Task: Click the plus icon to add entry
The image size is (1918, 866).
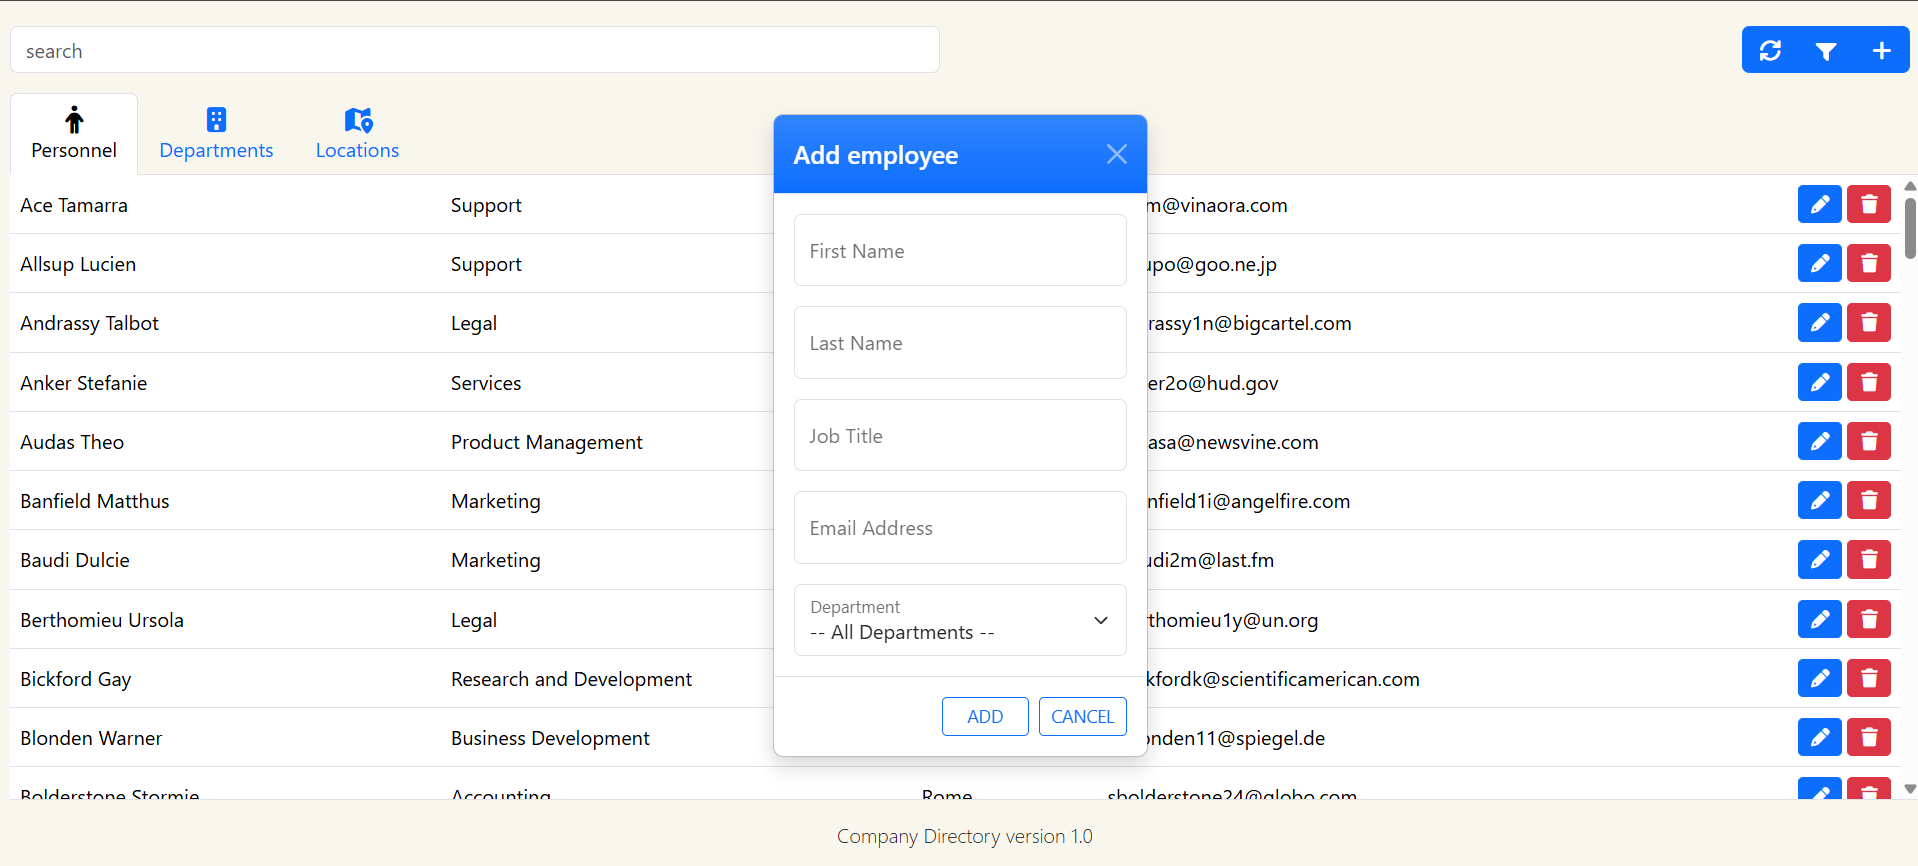Action: point(1881,50)
